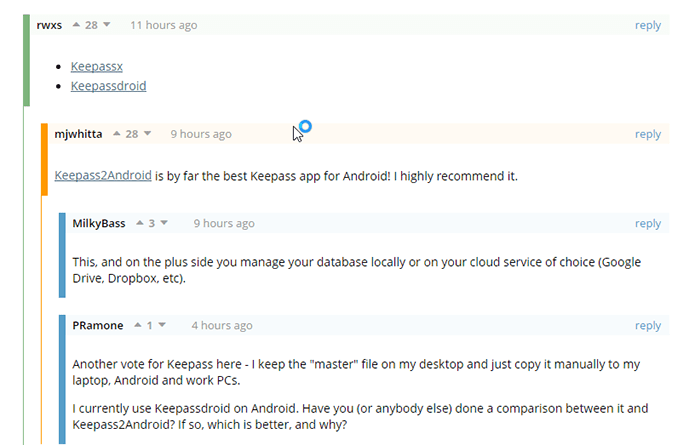Image resolution: width=695 pixels, height=445 pixels.
Task: Downvote the PRamone comment
Action: [162, 325]
